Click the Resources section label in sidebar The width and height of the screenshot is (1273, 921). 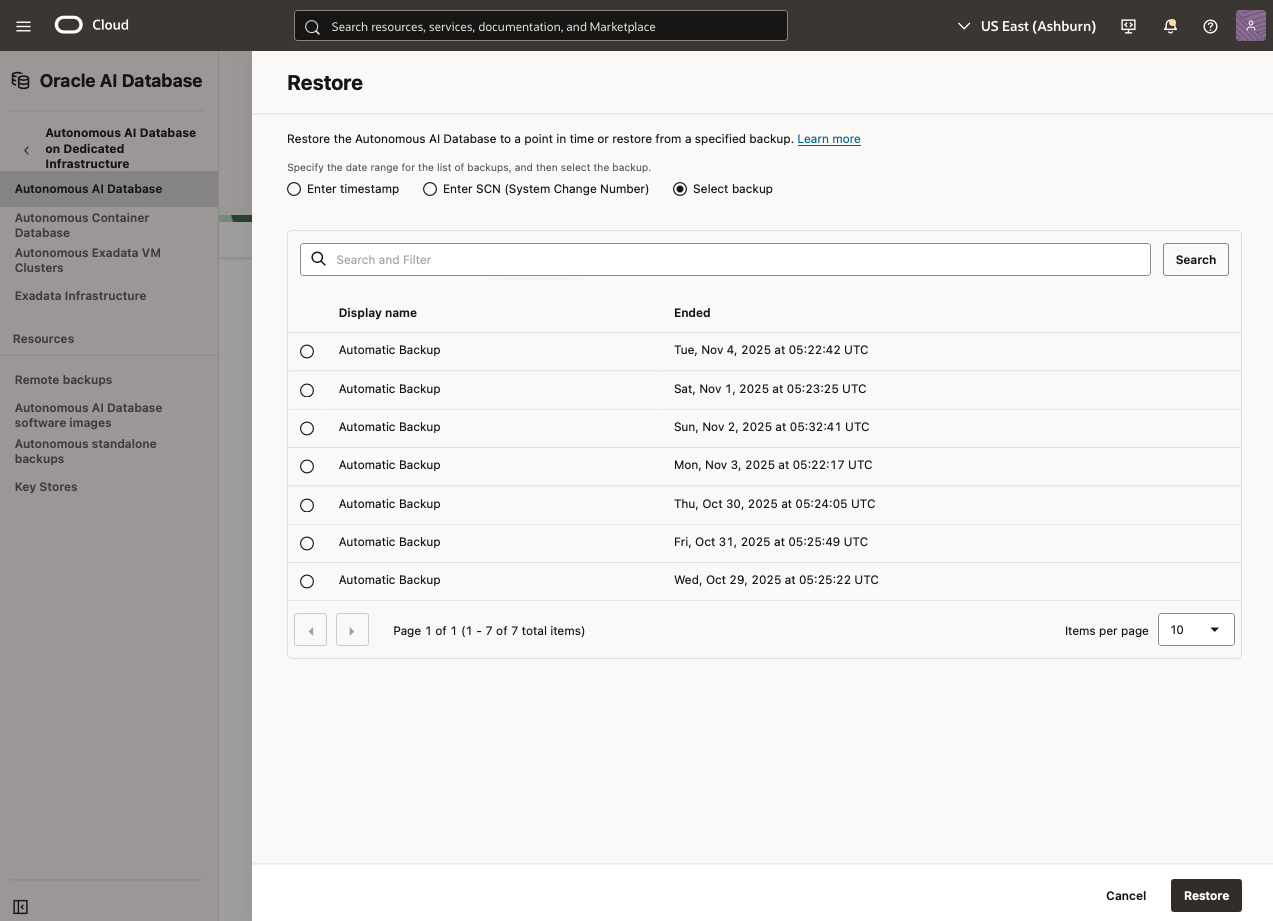tap(43, 339)
